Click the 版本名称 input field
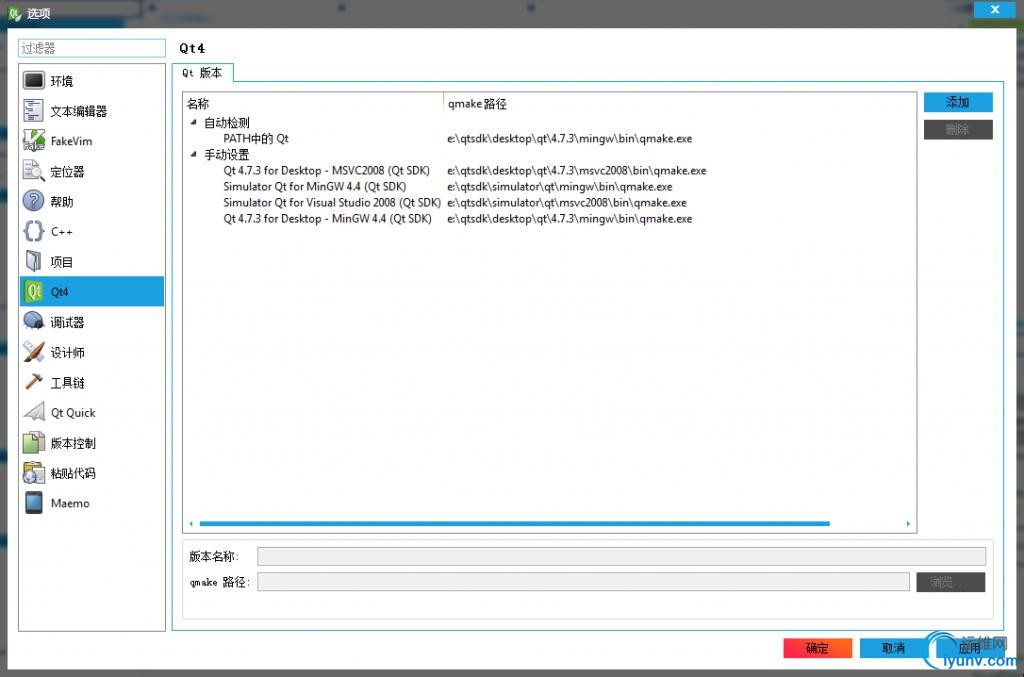Screen dimensions: 1024x677 pyautogui.click(x=621, y=556)
